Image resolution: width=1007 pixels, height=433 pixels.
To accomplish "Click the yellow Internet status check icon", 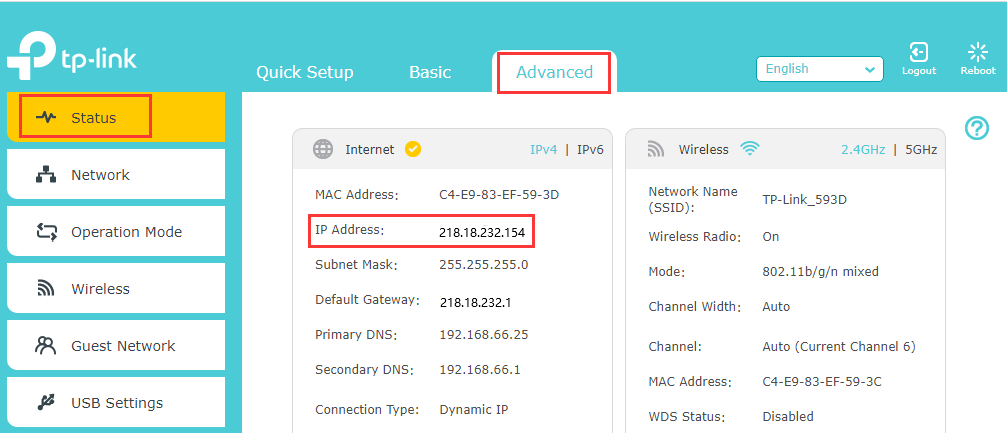I will point(413,149).
